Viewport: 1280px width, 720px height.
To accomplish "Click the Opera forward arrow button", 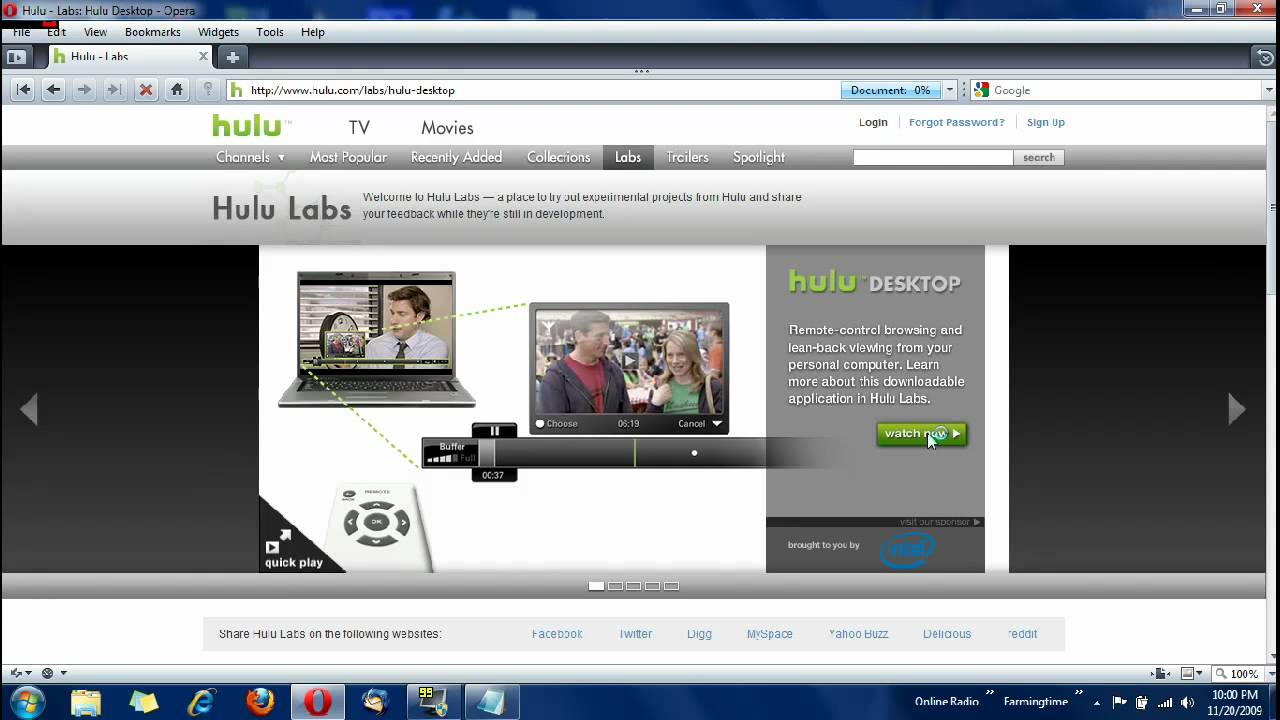I will [84, 90].
